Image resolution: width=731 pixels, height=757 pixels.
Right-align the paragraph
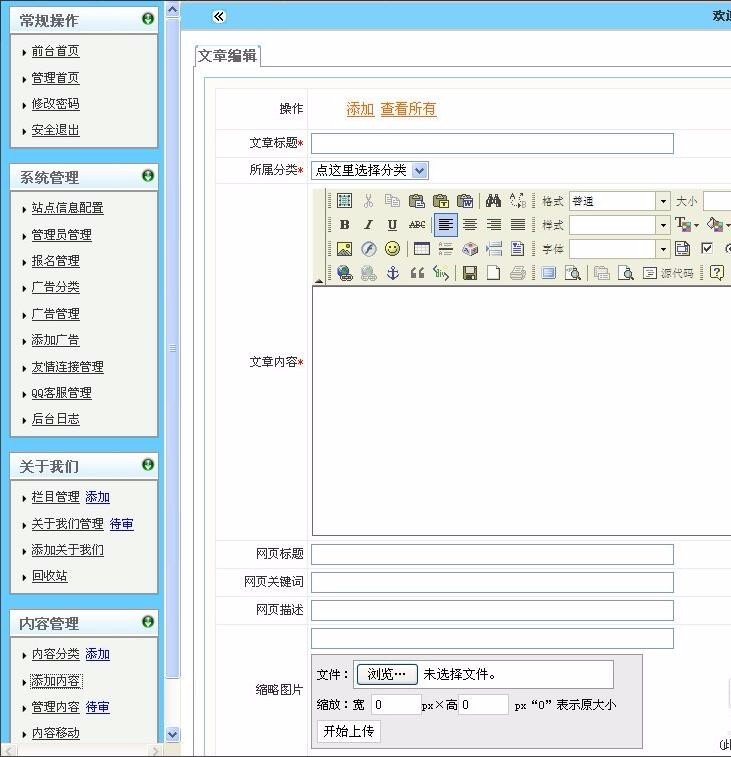pos(493,224)
